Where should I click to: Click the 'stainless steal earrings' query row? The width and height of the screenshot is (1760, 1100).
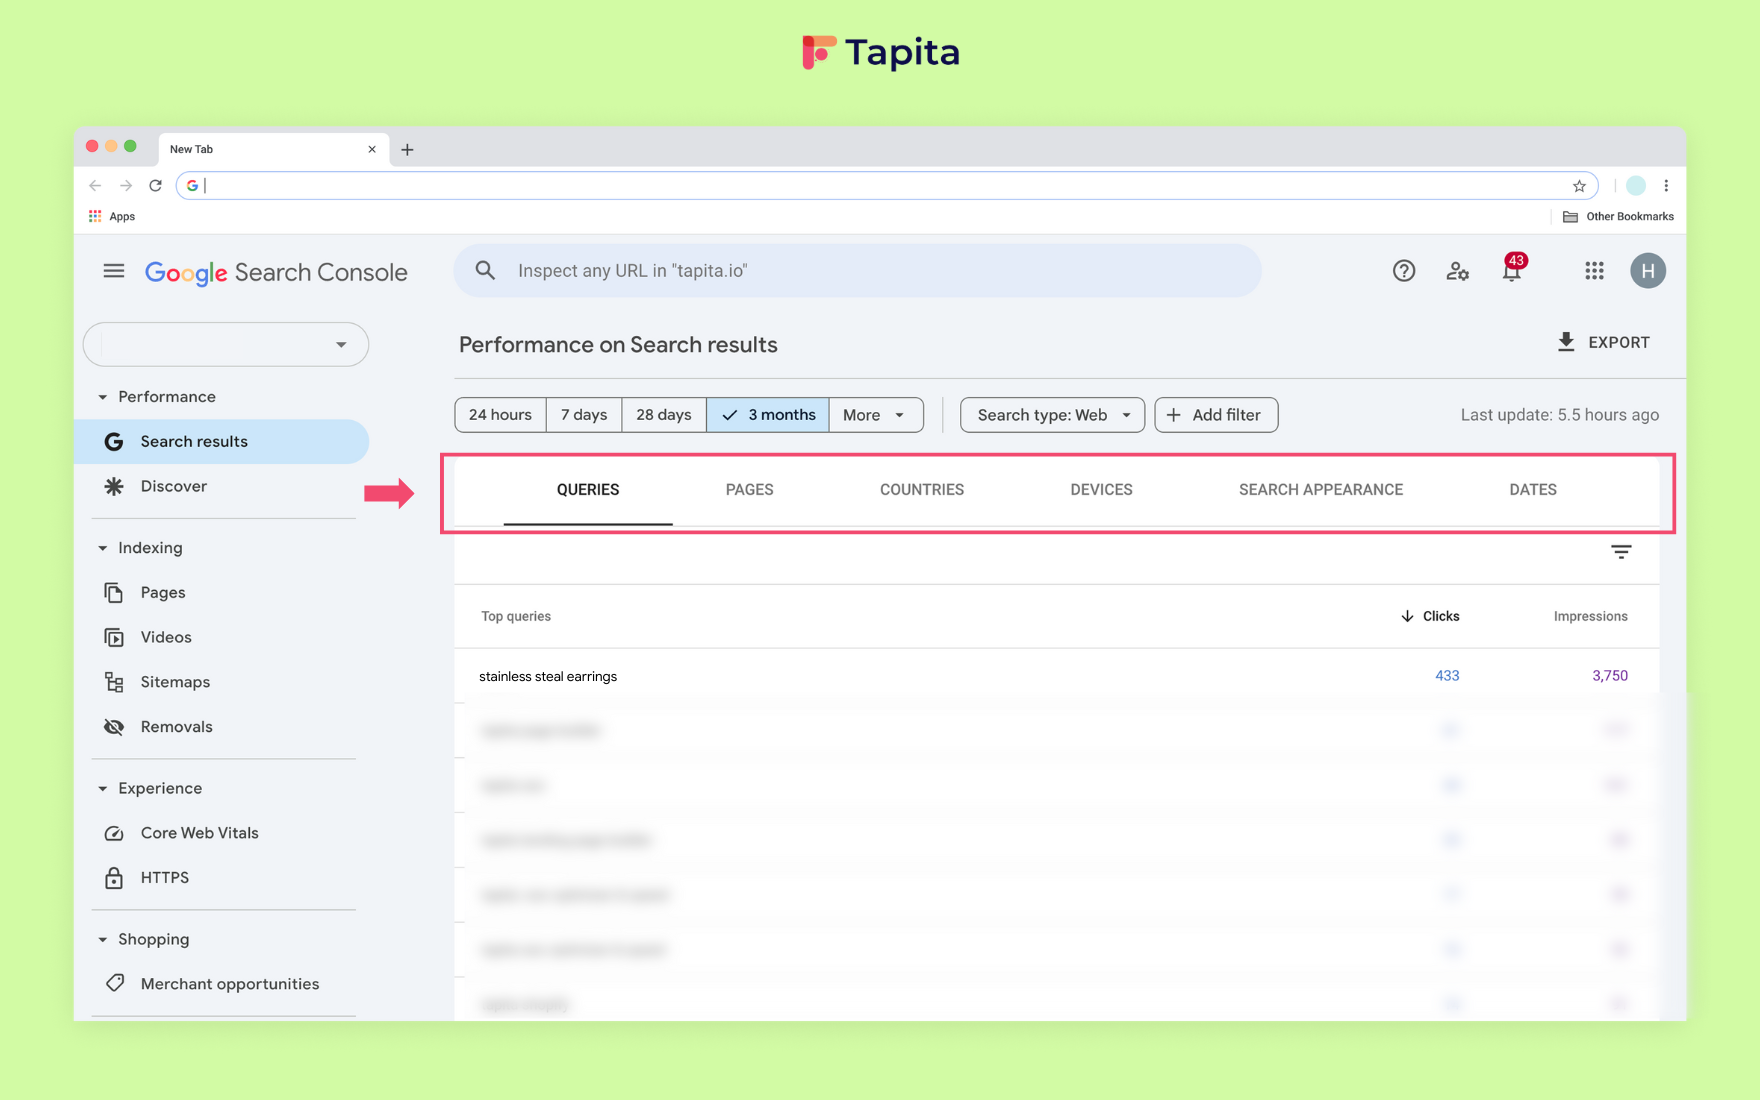[1056, 676]
